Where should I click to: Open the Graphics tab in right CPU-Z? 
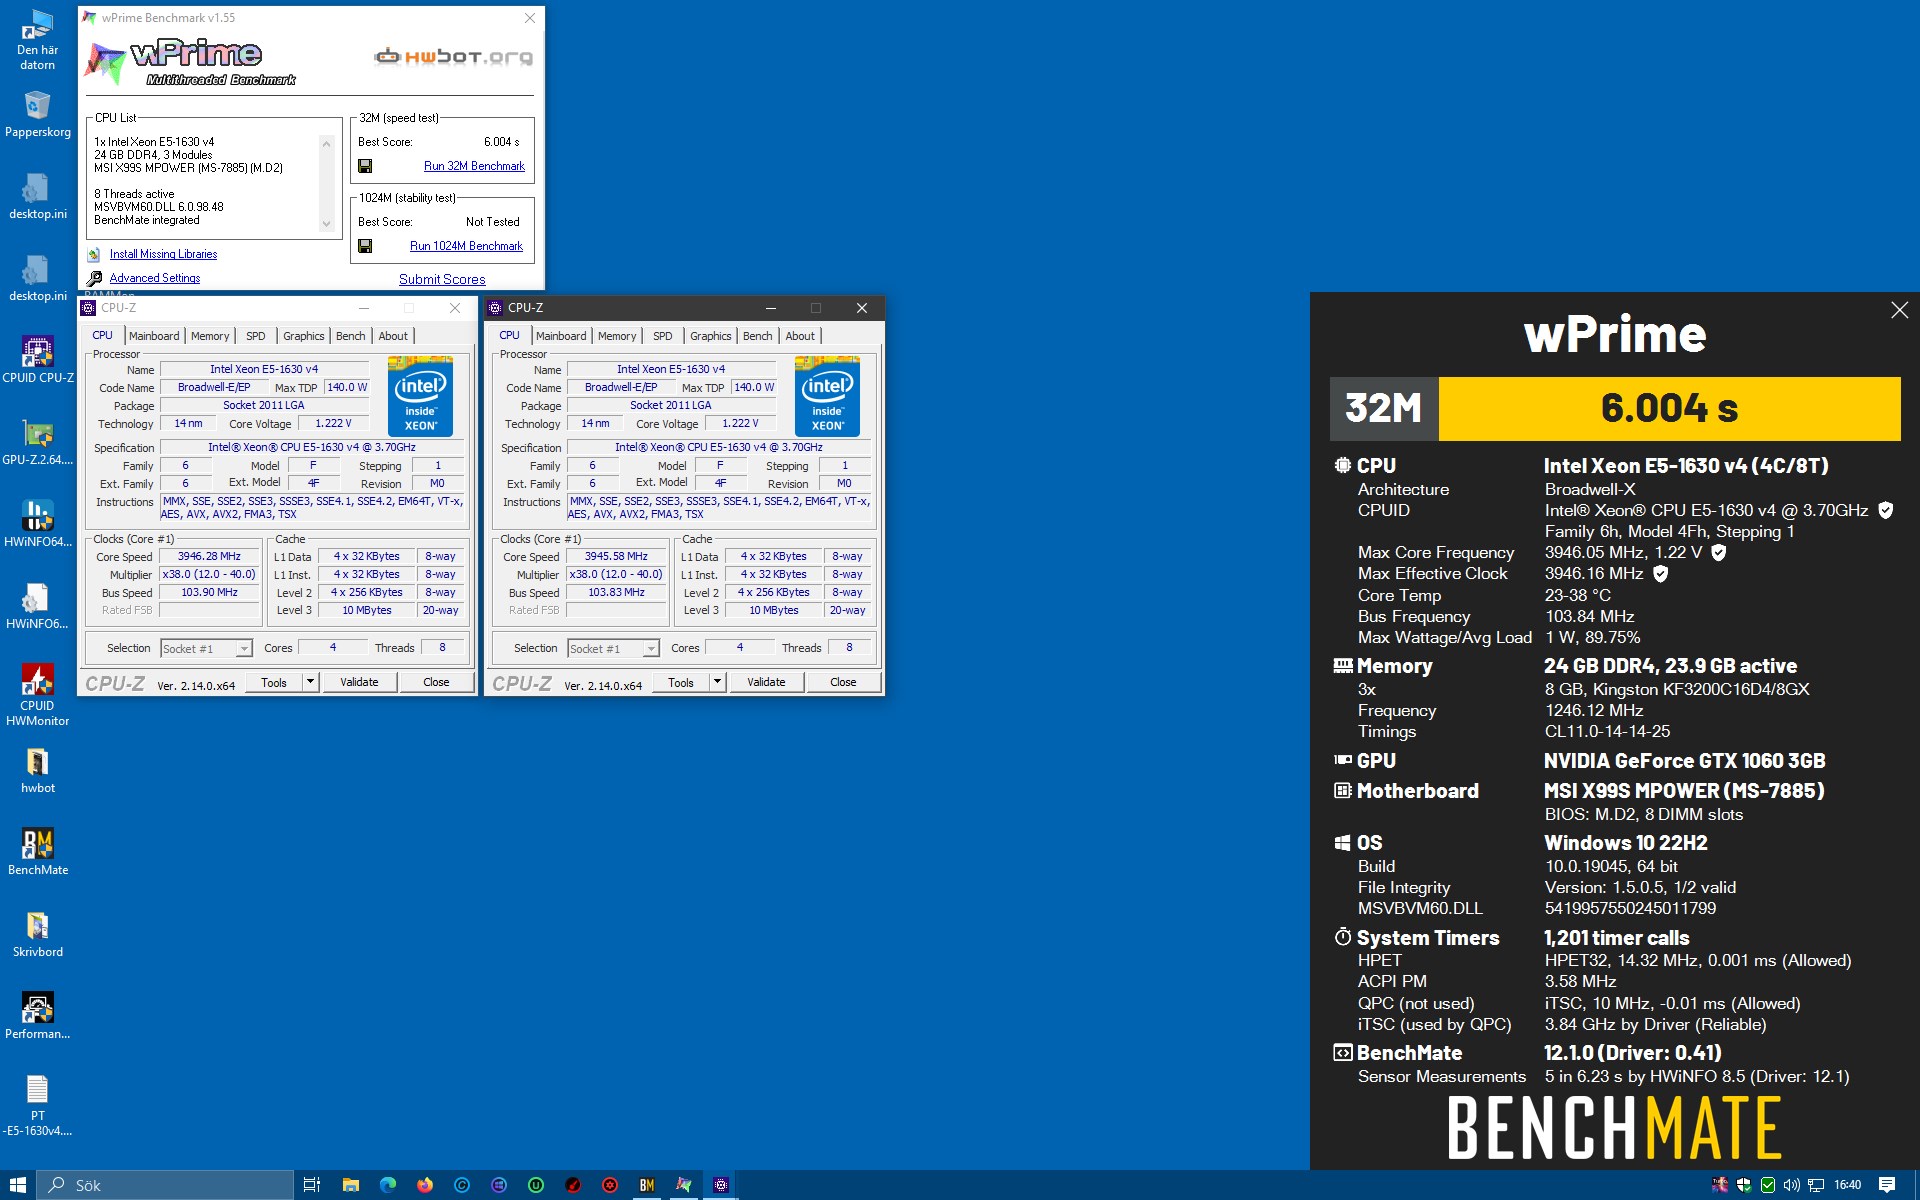click(710, 336)
